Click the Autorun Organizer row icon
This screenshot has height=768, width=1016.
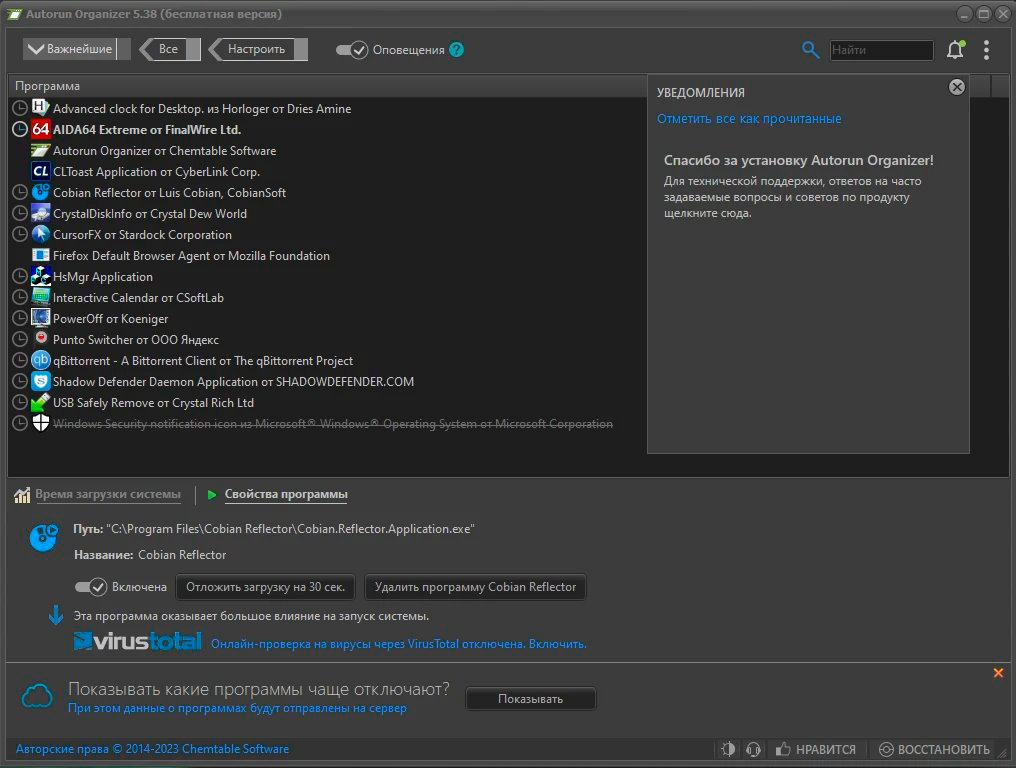coord(41,150)
